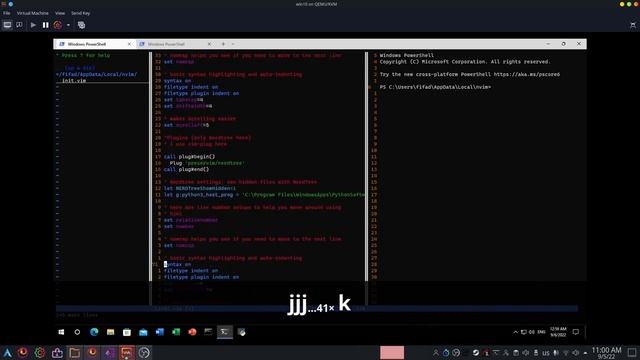
Task: Click the aka.ms/pscore6 link in PowerShell
Action: click(x=527, y=74)
